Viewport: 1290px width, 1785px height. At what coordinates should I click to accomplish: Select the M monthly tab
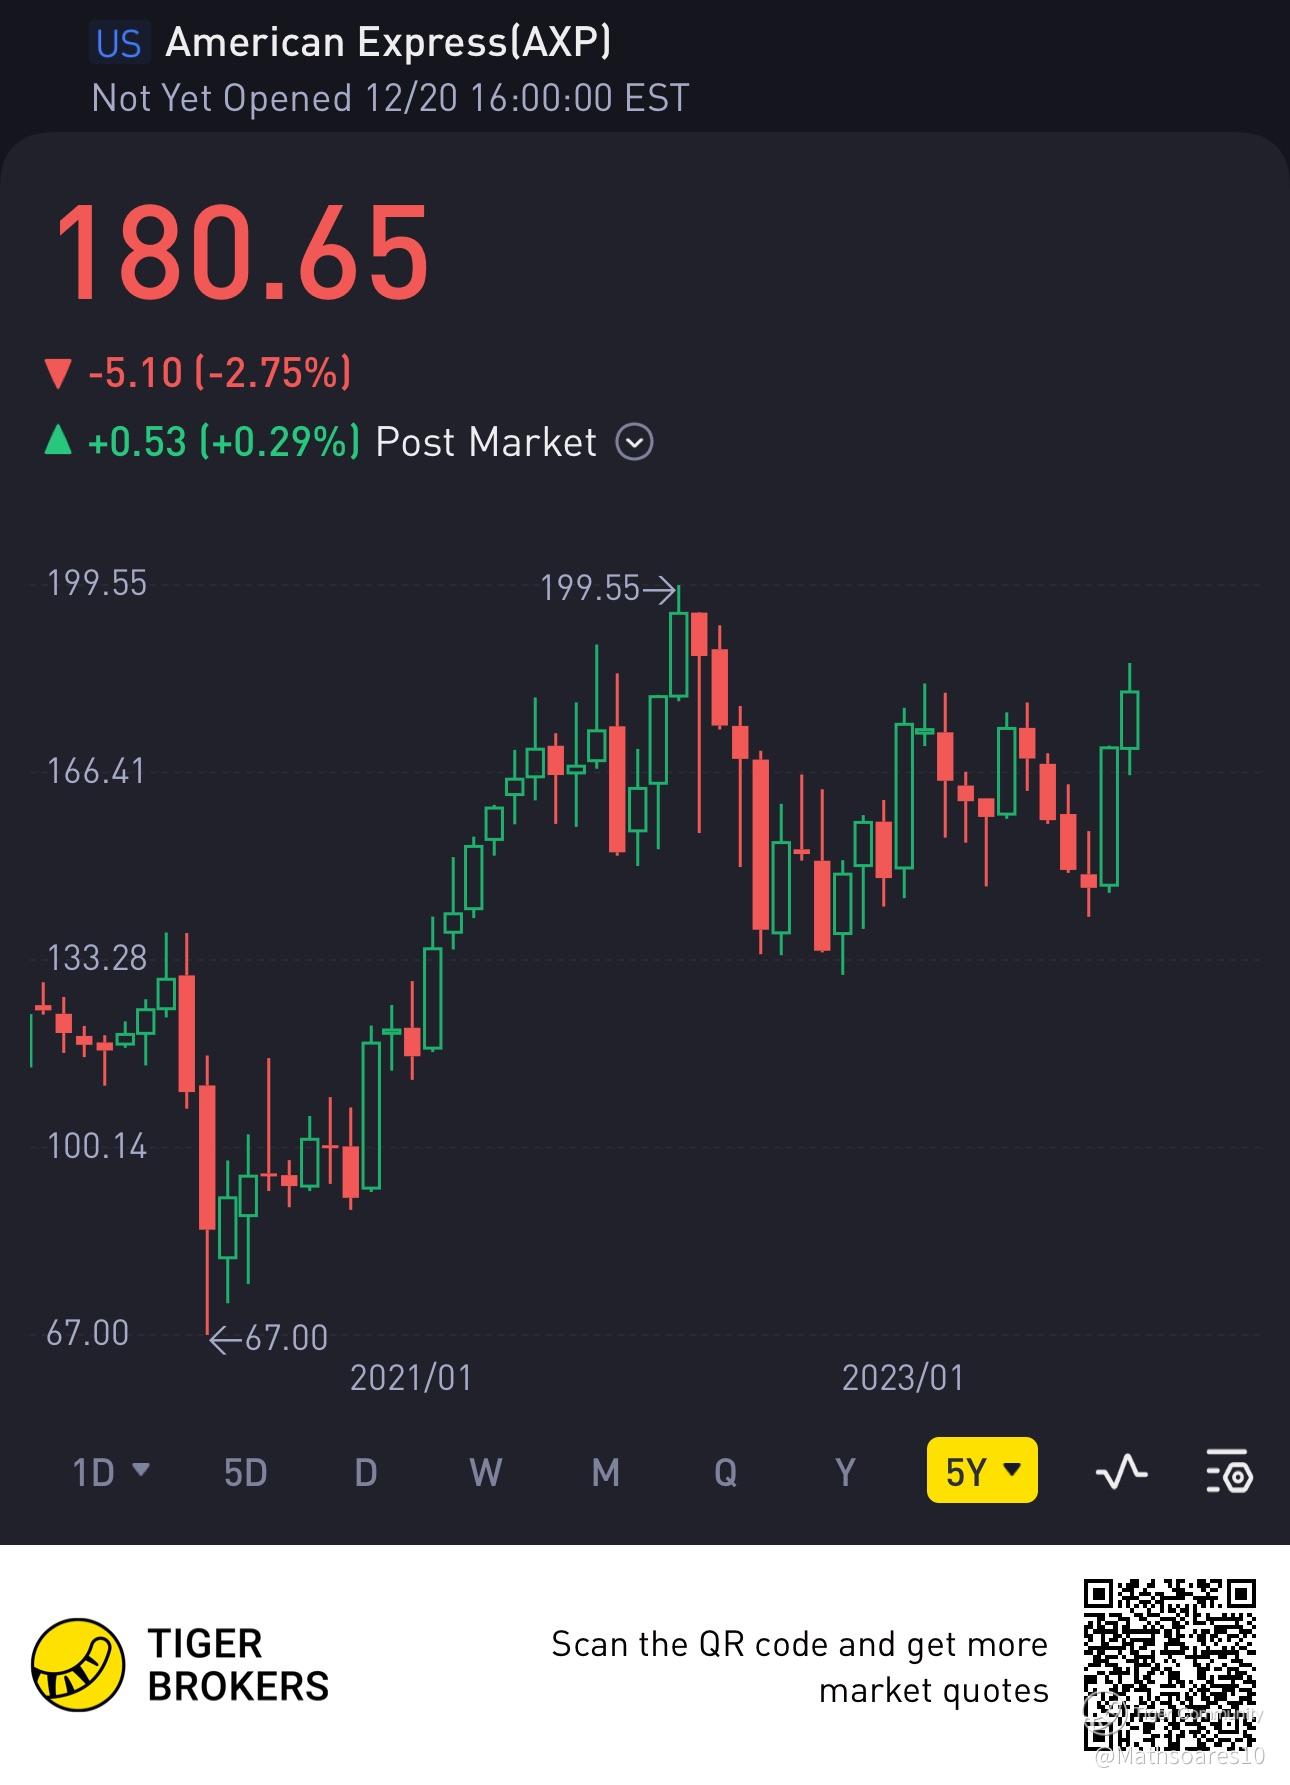[x=606, y=1472]
